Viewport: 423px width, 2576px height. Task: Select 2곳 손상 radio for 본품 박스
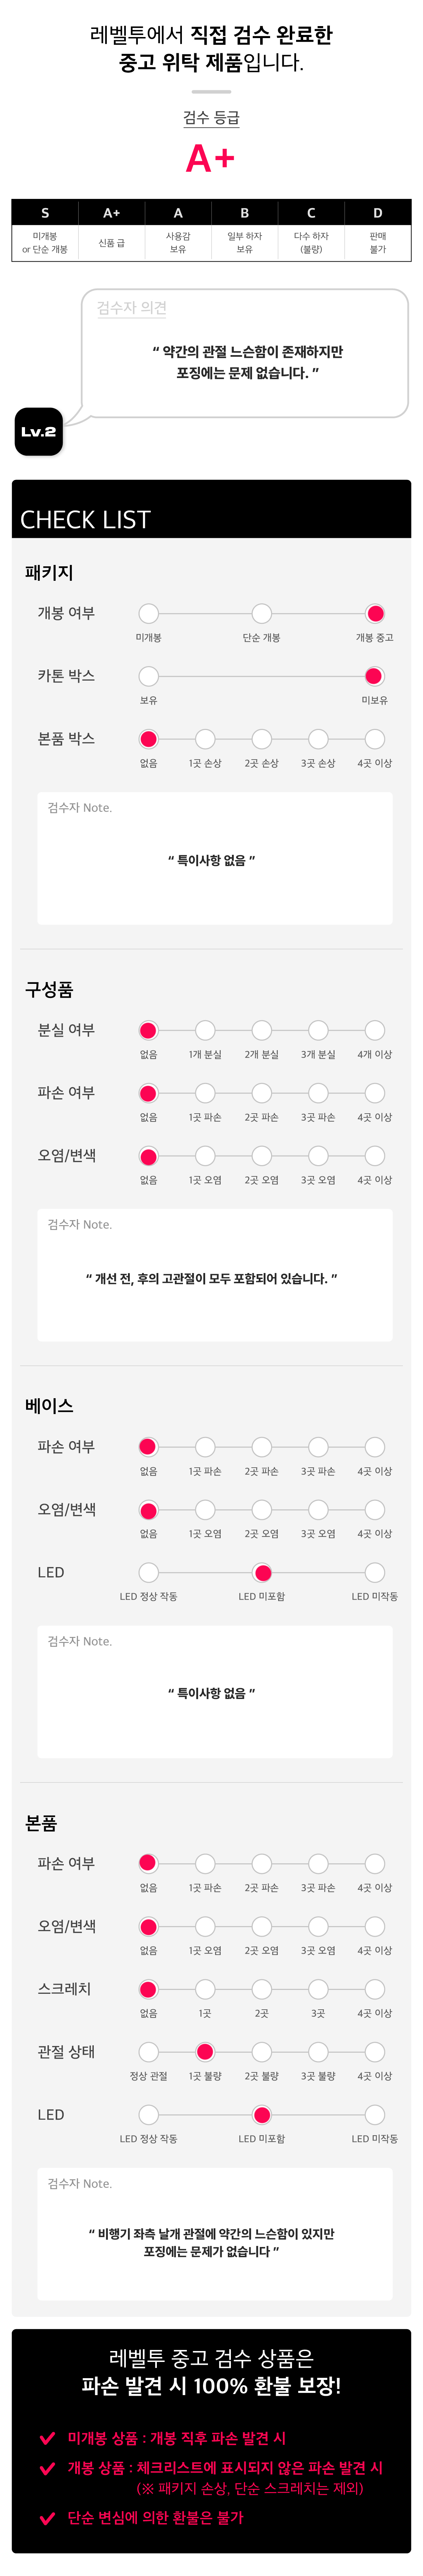click(261, 739)
